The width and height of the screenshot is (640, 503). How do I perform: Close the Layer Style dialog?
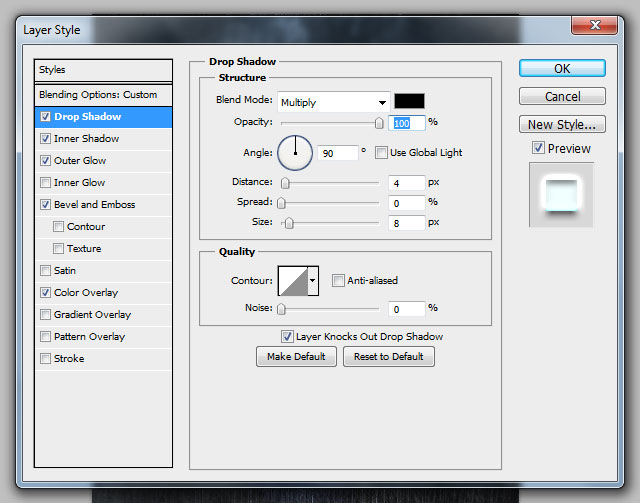coord(594,26)
